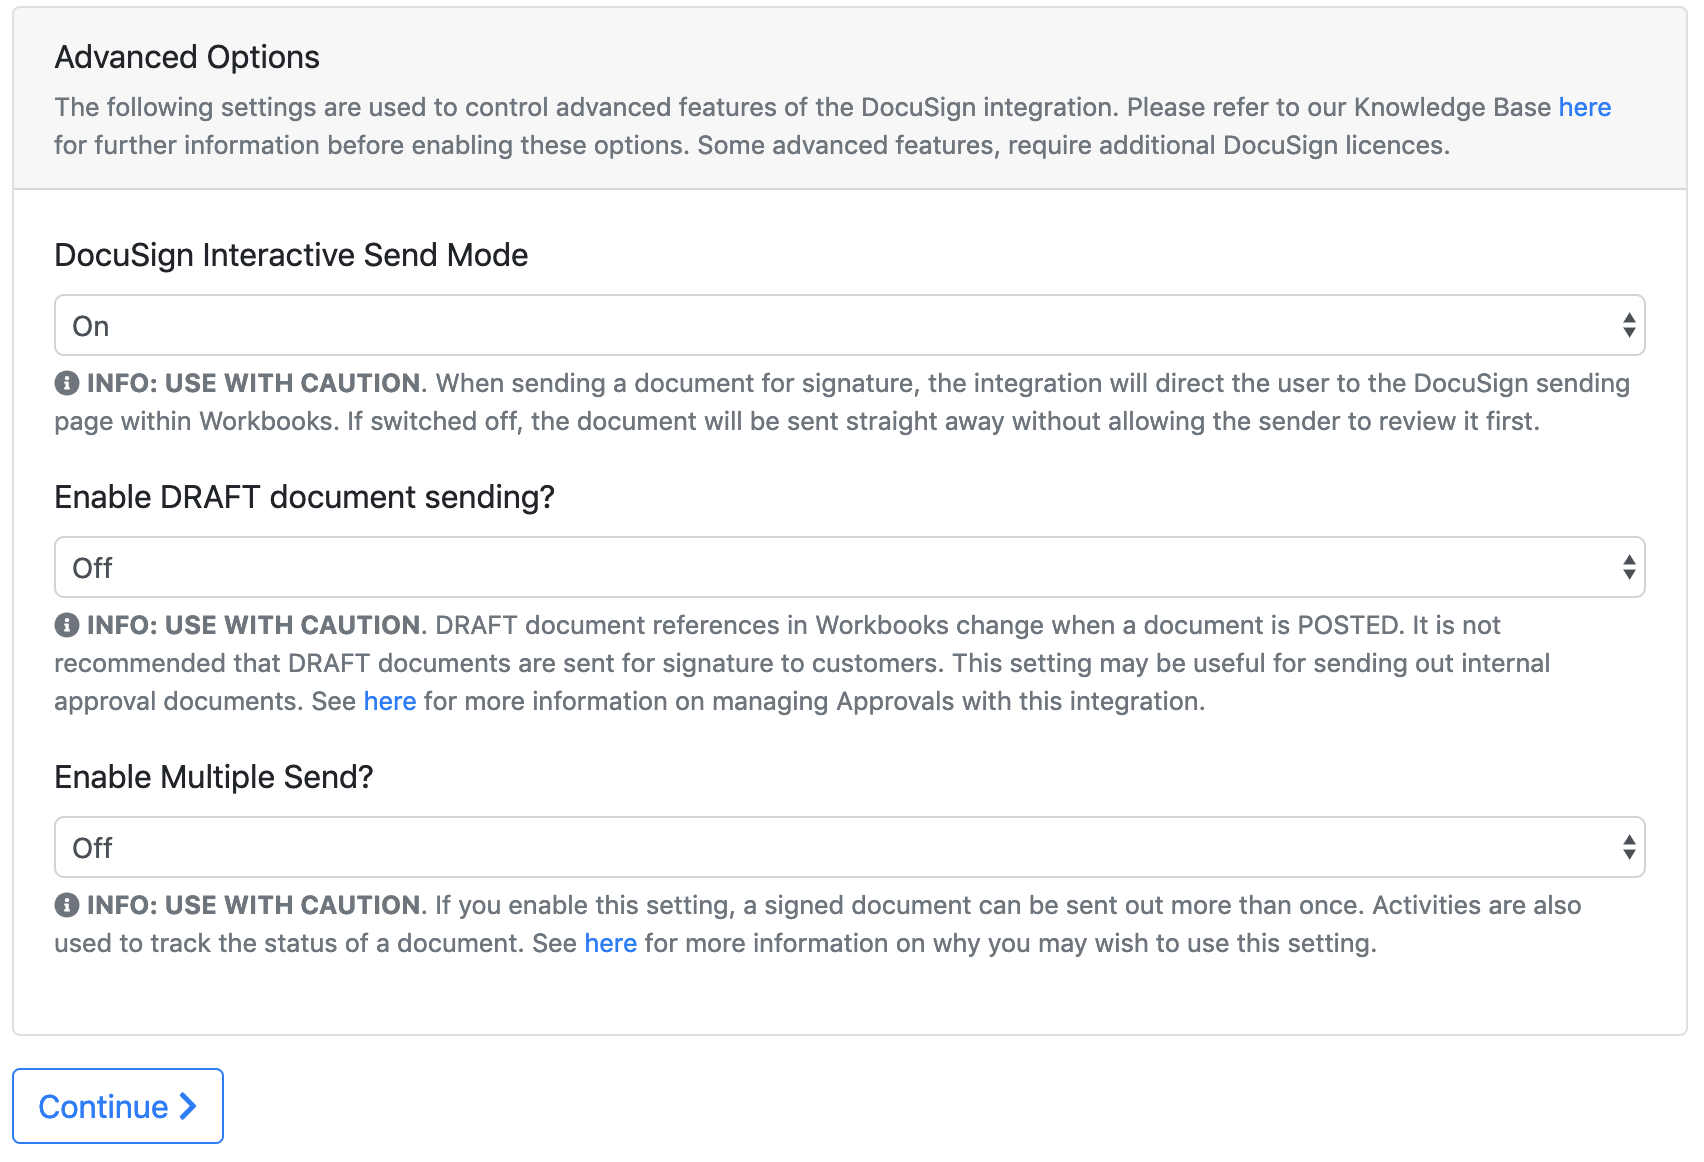Image resolution: width=1704 pixels, height=1162 pixels.
Task: Open the Enable Multiple Send dropdown
Action: (x=849, y=847)
